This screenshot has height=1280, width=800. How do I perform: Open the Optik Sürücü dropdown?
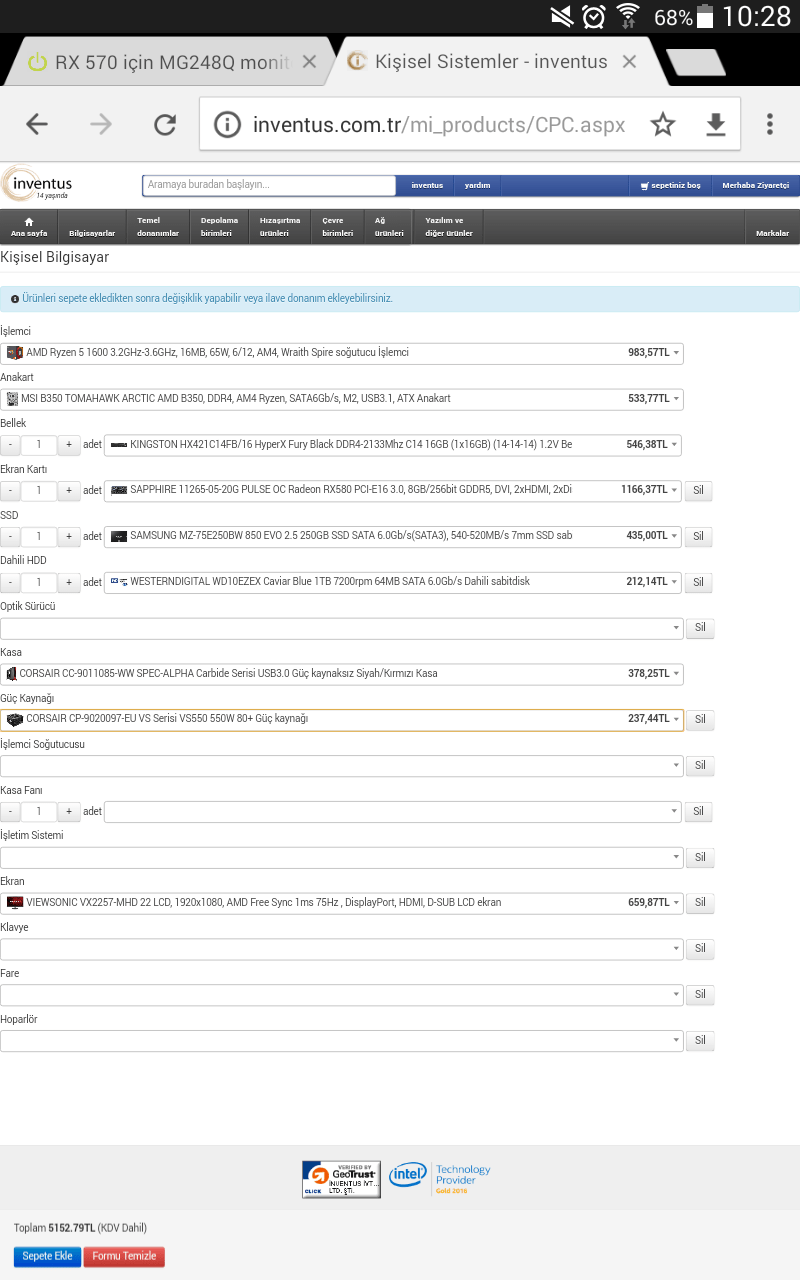coord(674,627)
